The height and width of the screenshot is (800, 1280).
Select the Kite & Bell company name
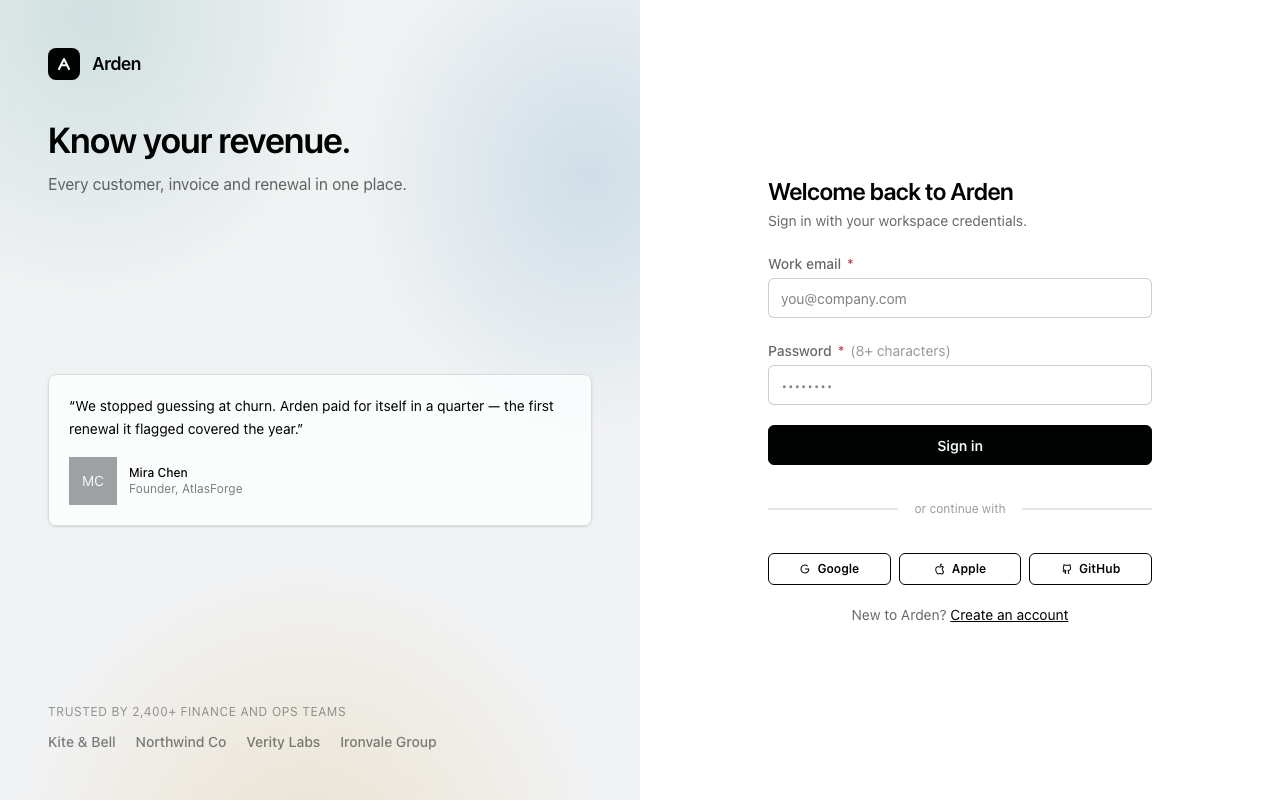click(x=82, y=742)
